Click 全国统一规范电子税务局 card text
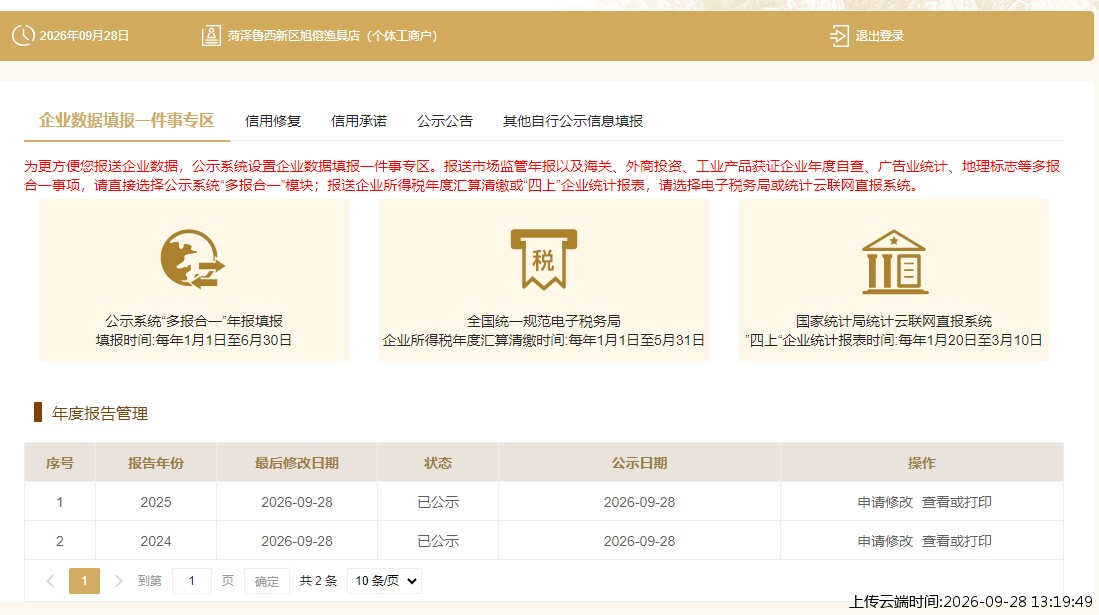The image size is (1099, 615). [544, 321]
